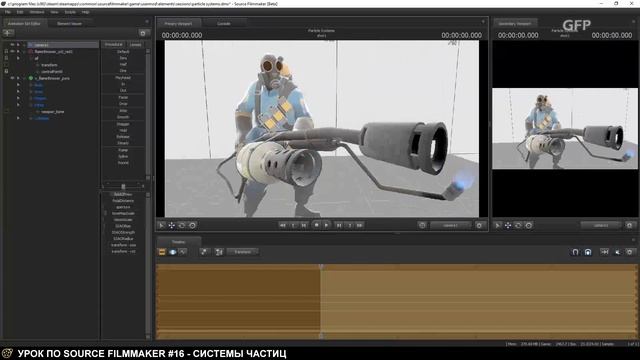Apply the Default procedural preset
Viewport: 640px width, 360px height.
click(x=123, y=52)
